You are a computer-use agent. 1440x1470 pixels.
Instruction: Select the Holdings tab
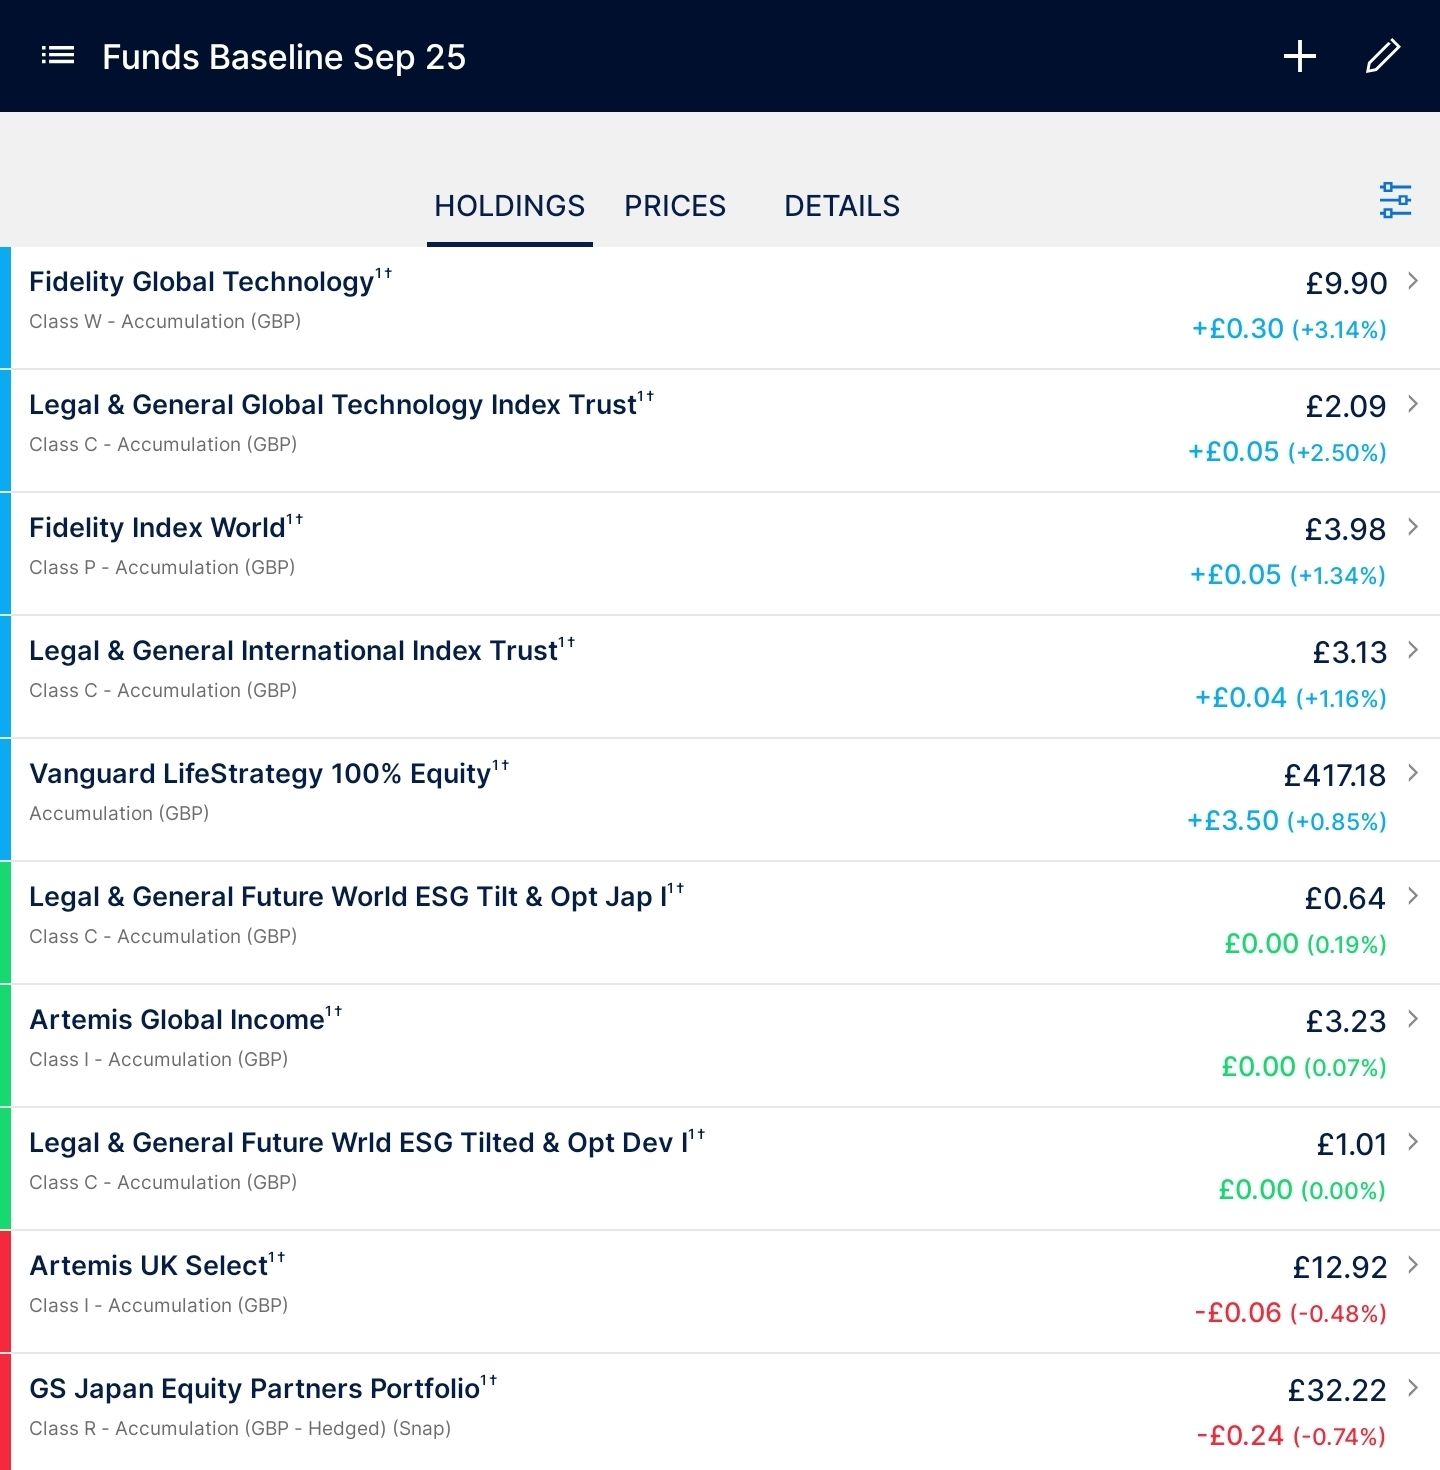pyautogui.click(x=509, y=206)
